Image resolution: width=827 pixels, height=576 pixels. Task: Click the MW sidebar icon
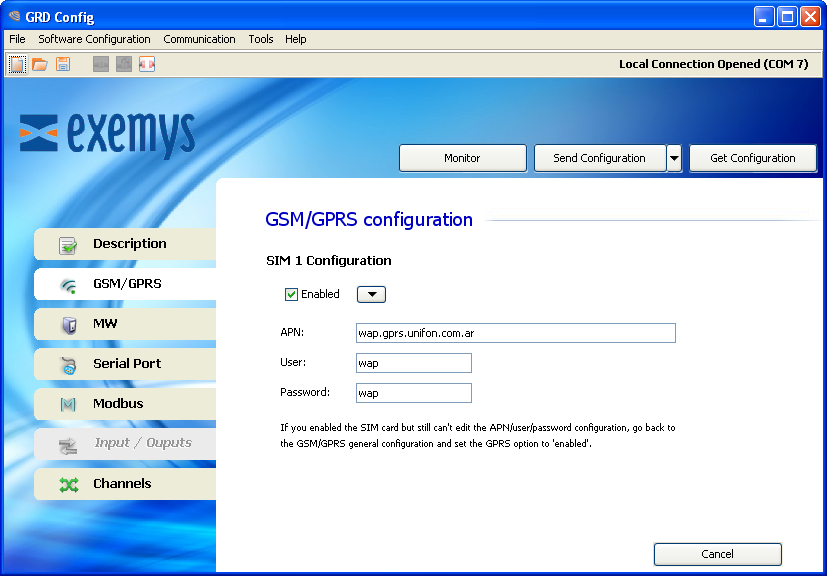68,325
